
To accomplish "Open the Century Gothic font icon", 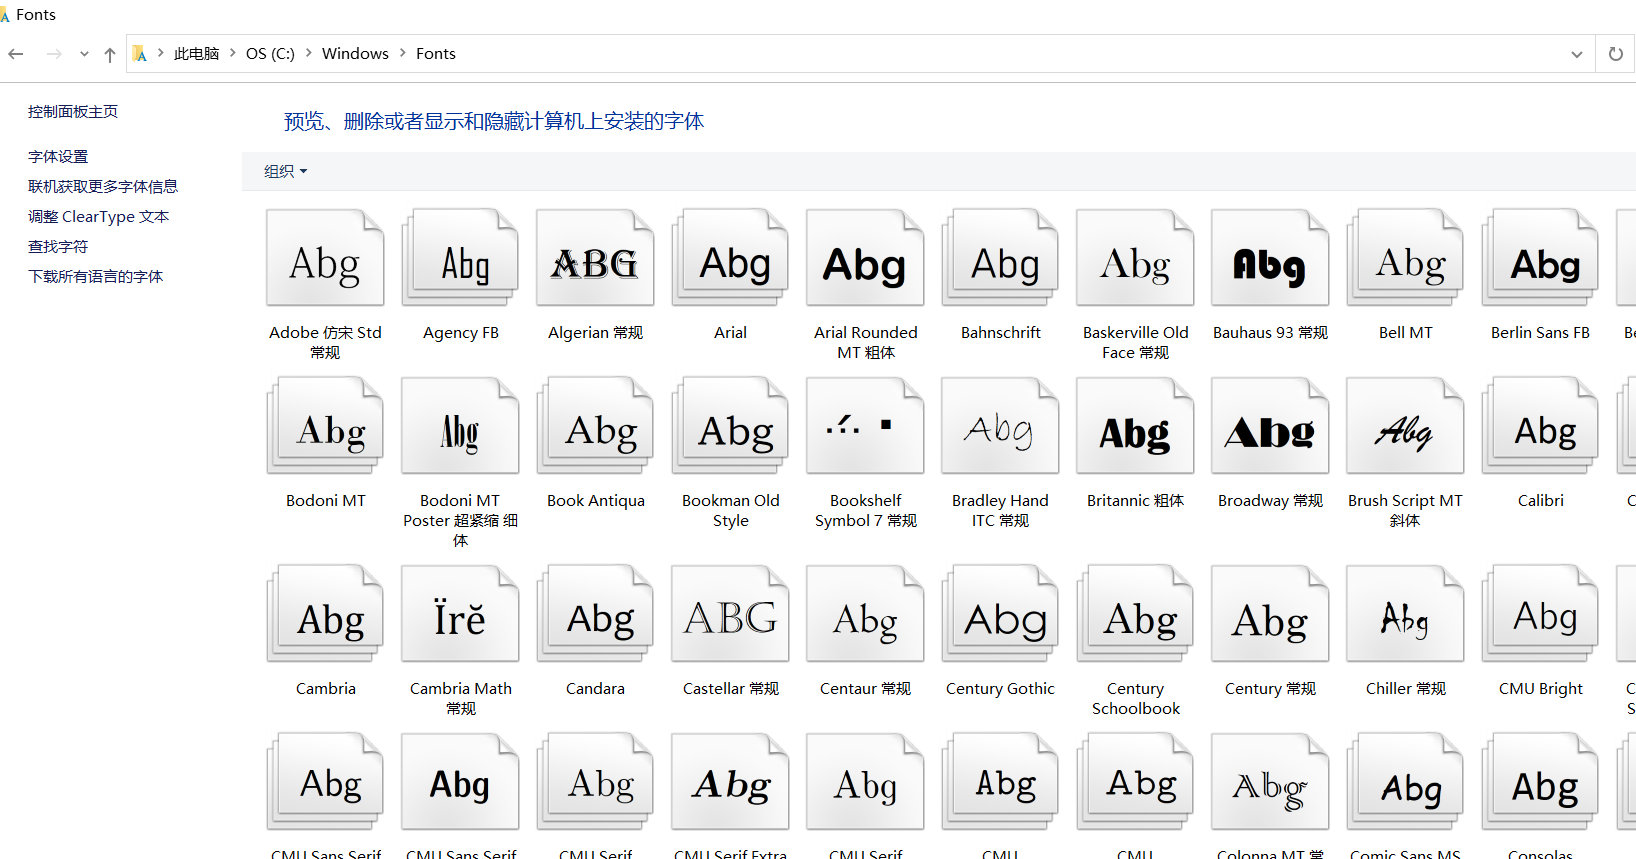I will point(1000,614).
